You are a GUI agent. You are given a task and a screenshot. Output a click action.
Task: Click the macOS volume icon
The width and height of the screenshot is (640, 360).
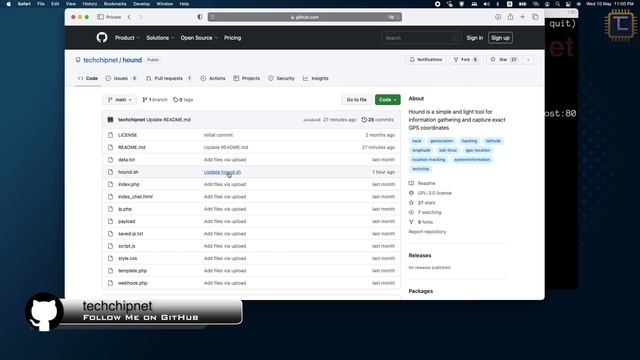(486, 4)
